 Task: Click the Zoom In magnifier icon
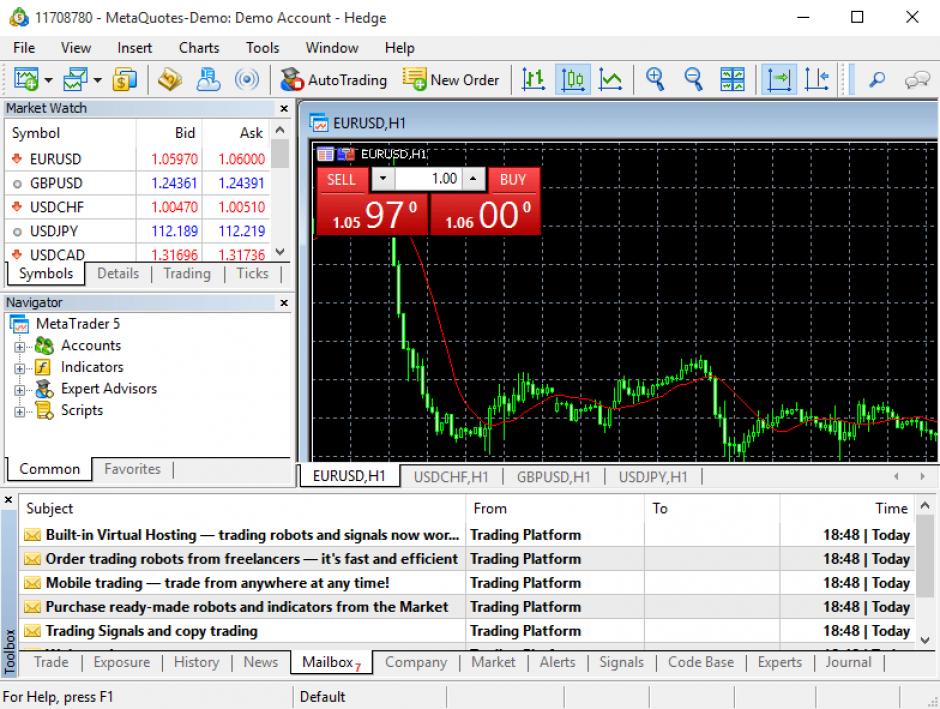[x=655, y=79]
